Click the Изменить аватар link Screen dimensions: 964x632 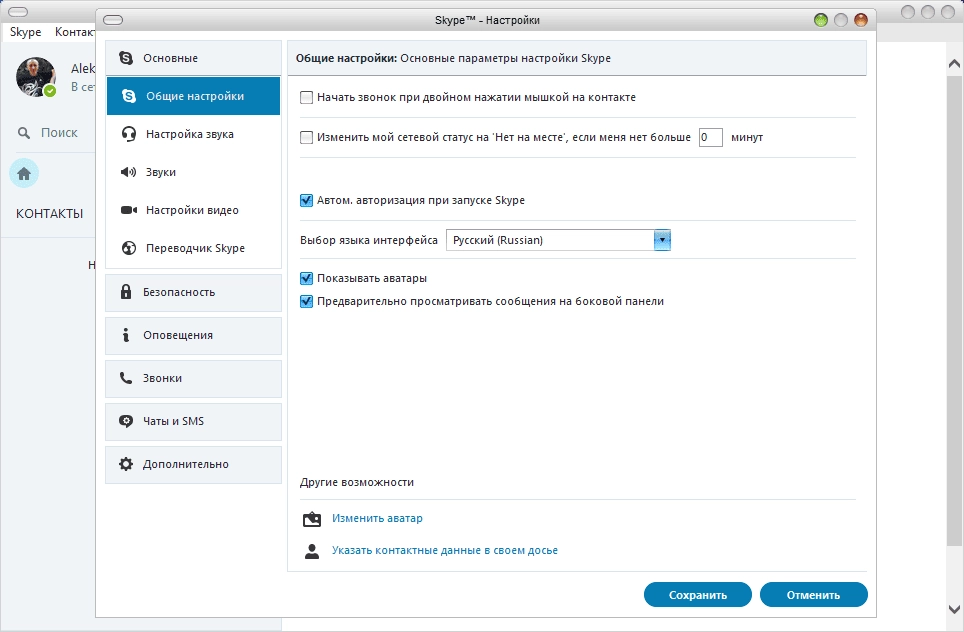(377, 518)
